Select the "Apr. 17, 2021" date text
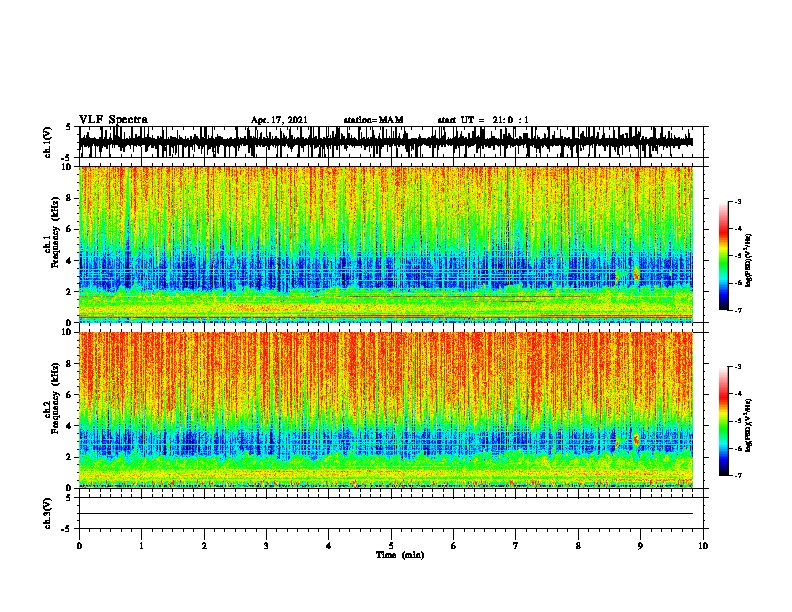 tap(279, 120)
